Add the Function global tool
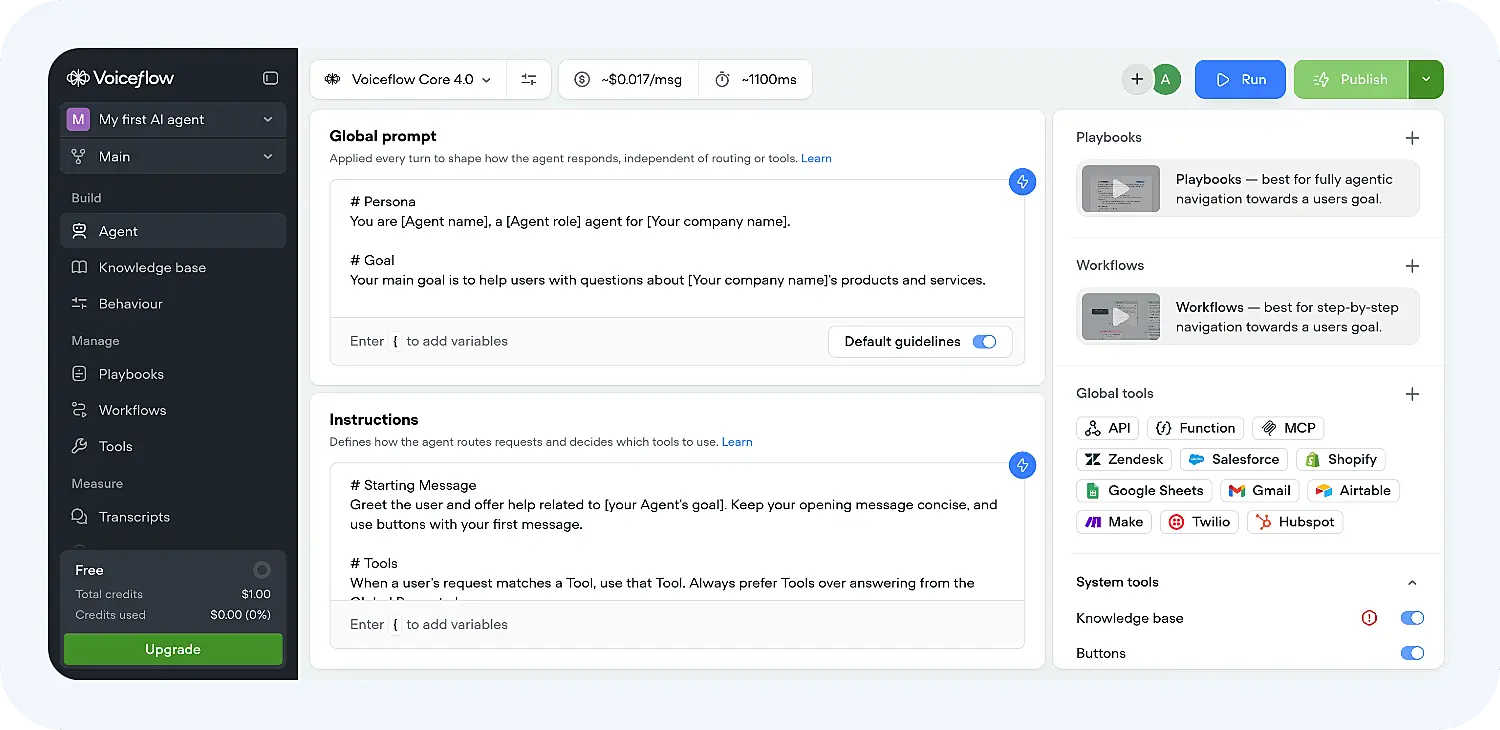Viewport: 1500px width, 730px height. (x=1195, y=428)
